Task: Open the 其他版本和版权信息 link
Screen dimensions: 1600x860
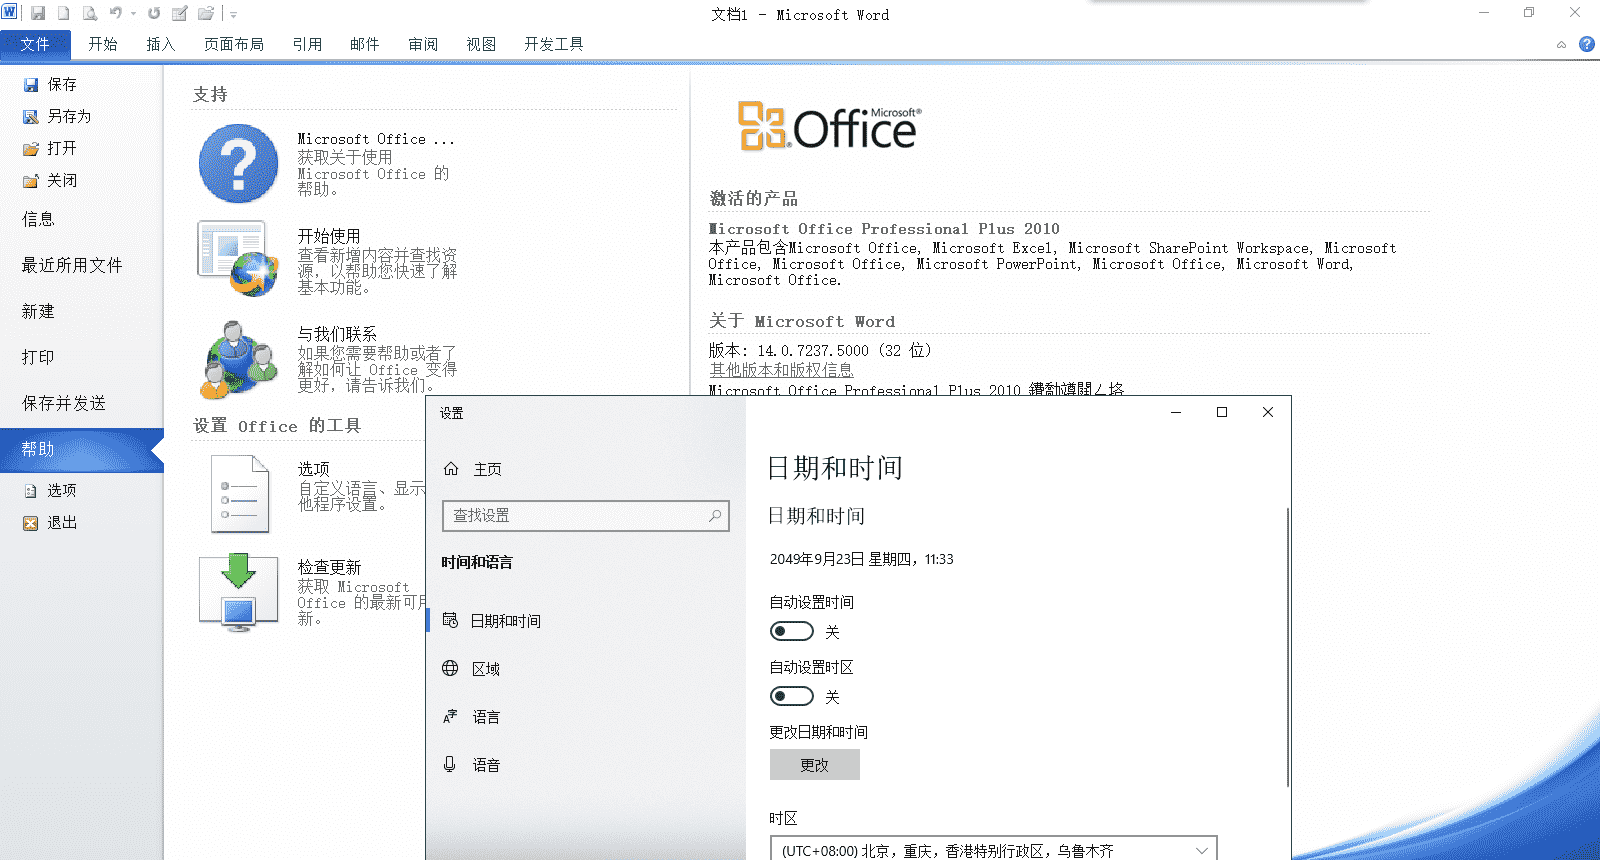Action: click(781, 370)
